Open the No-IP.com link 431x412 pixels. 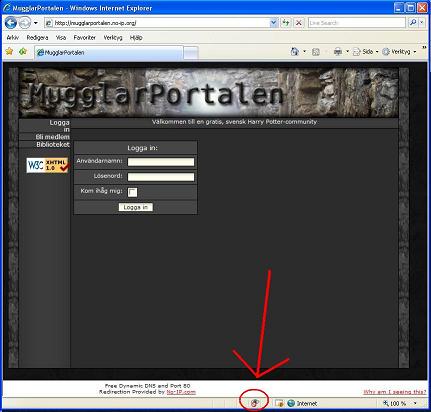(181, 392)
